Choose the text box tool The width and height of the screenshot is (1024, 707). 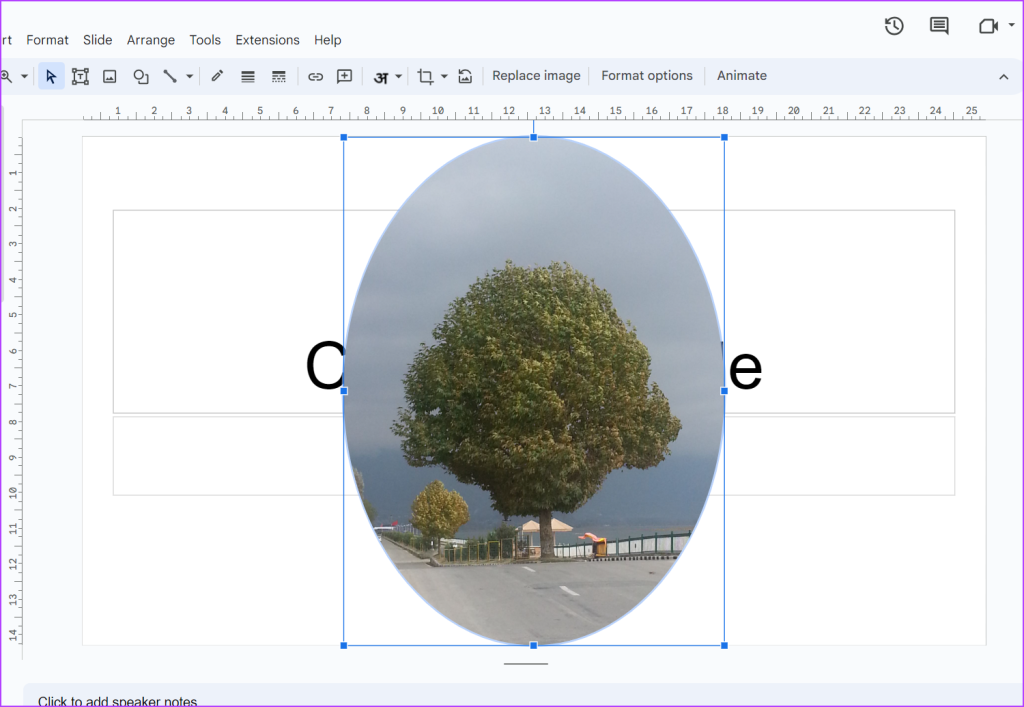point(80,76)
